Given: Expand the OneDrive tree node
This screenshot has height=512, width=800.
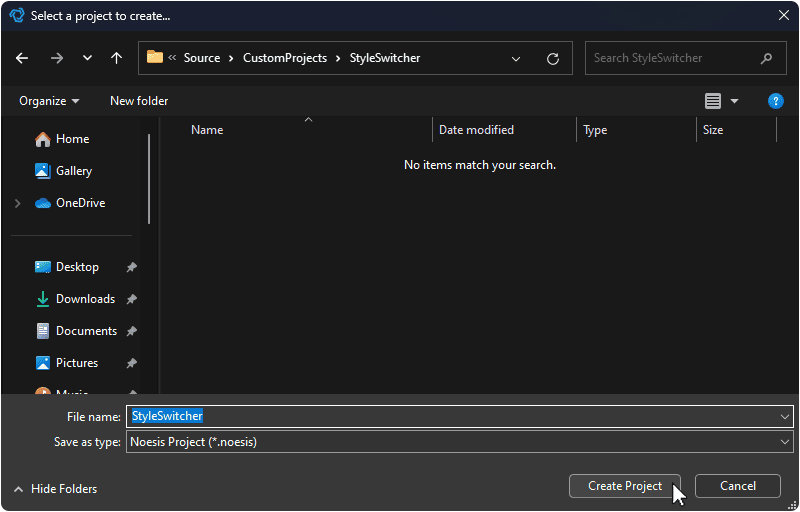Looking at the screenshot, I should tap(18, 203).
